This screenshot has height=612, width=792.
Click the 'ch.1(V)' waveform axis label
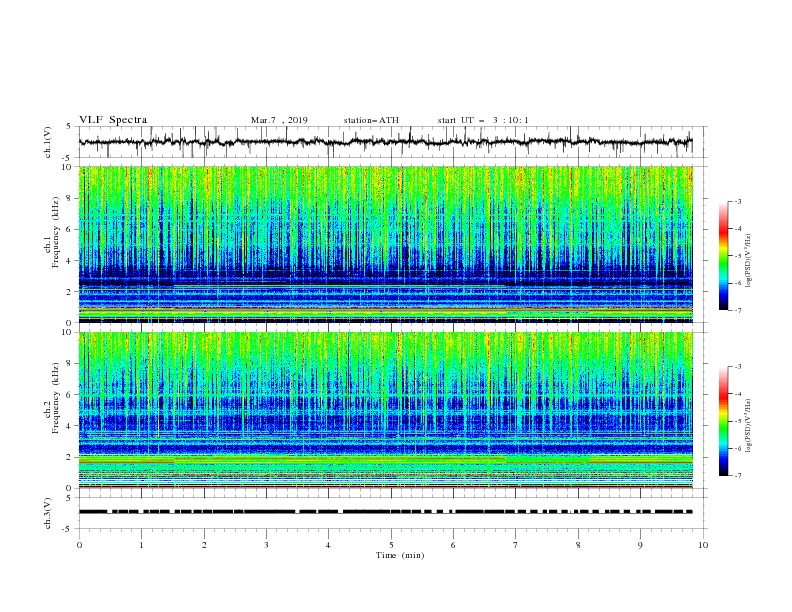[48, 142]
